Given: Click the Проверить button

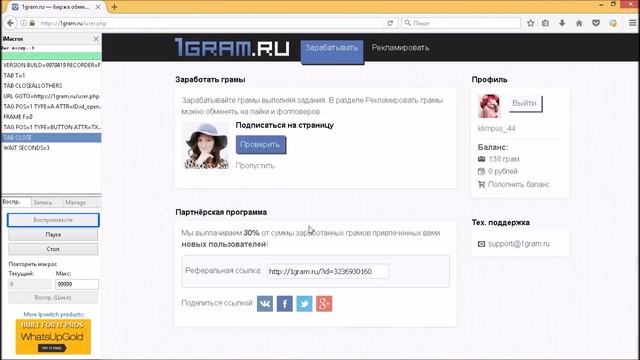Looking at the screenshot, I should 260,144.
